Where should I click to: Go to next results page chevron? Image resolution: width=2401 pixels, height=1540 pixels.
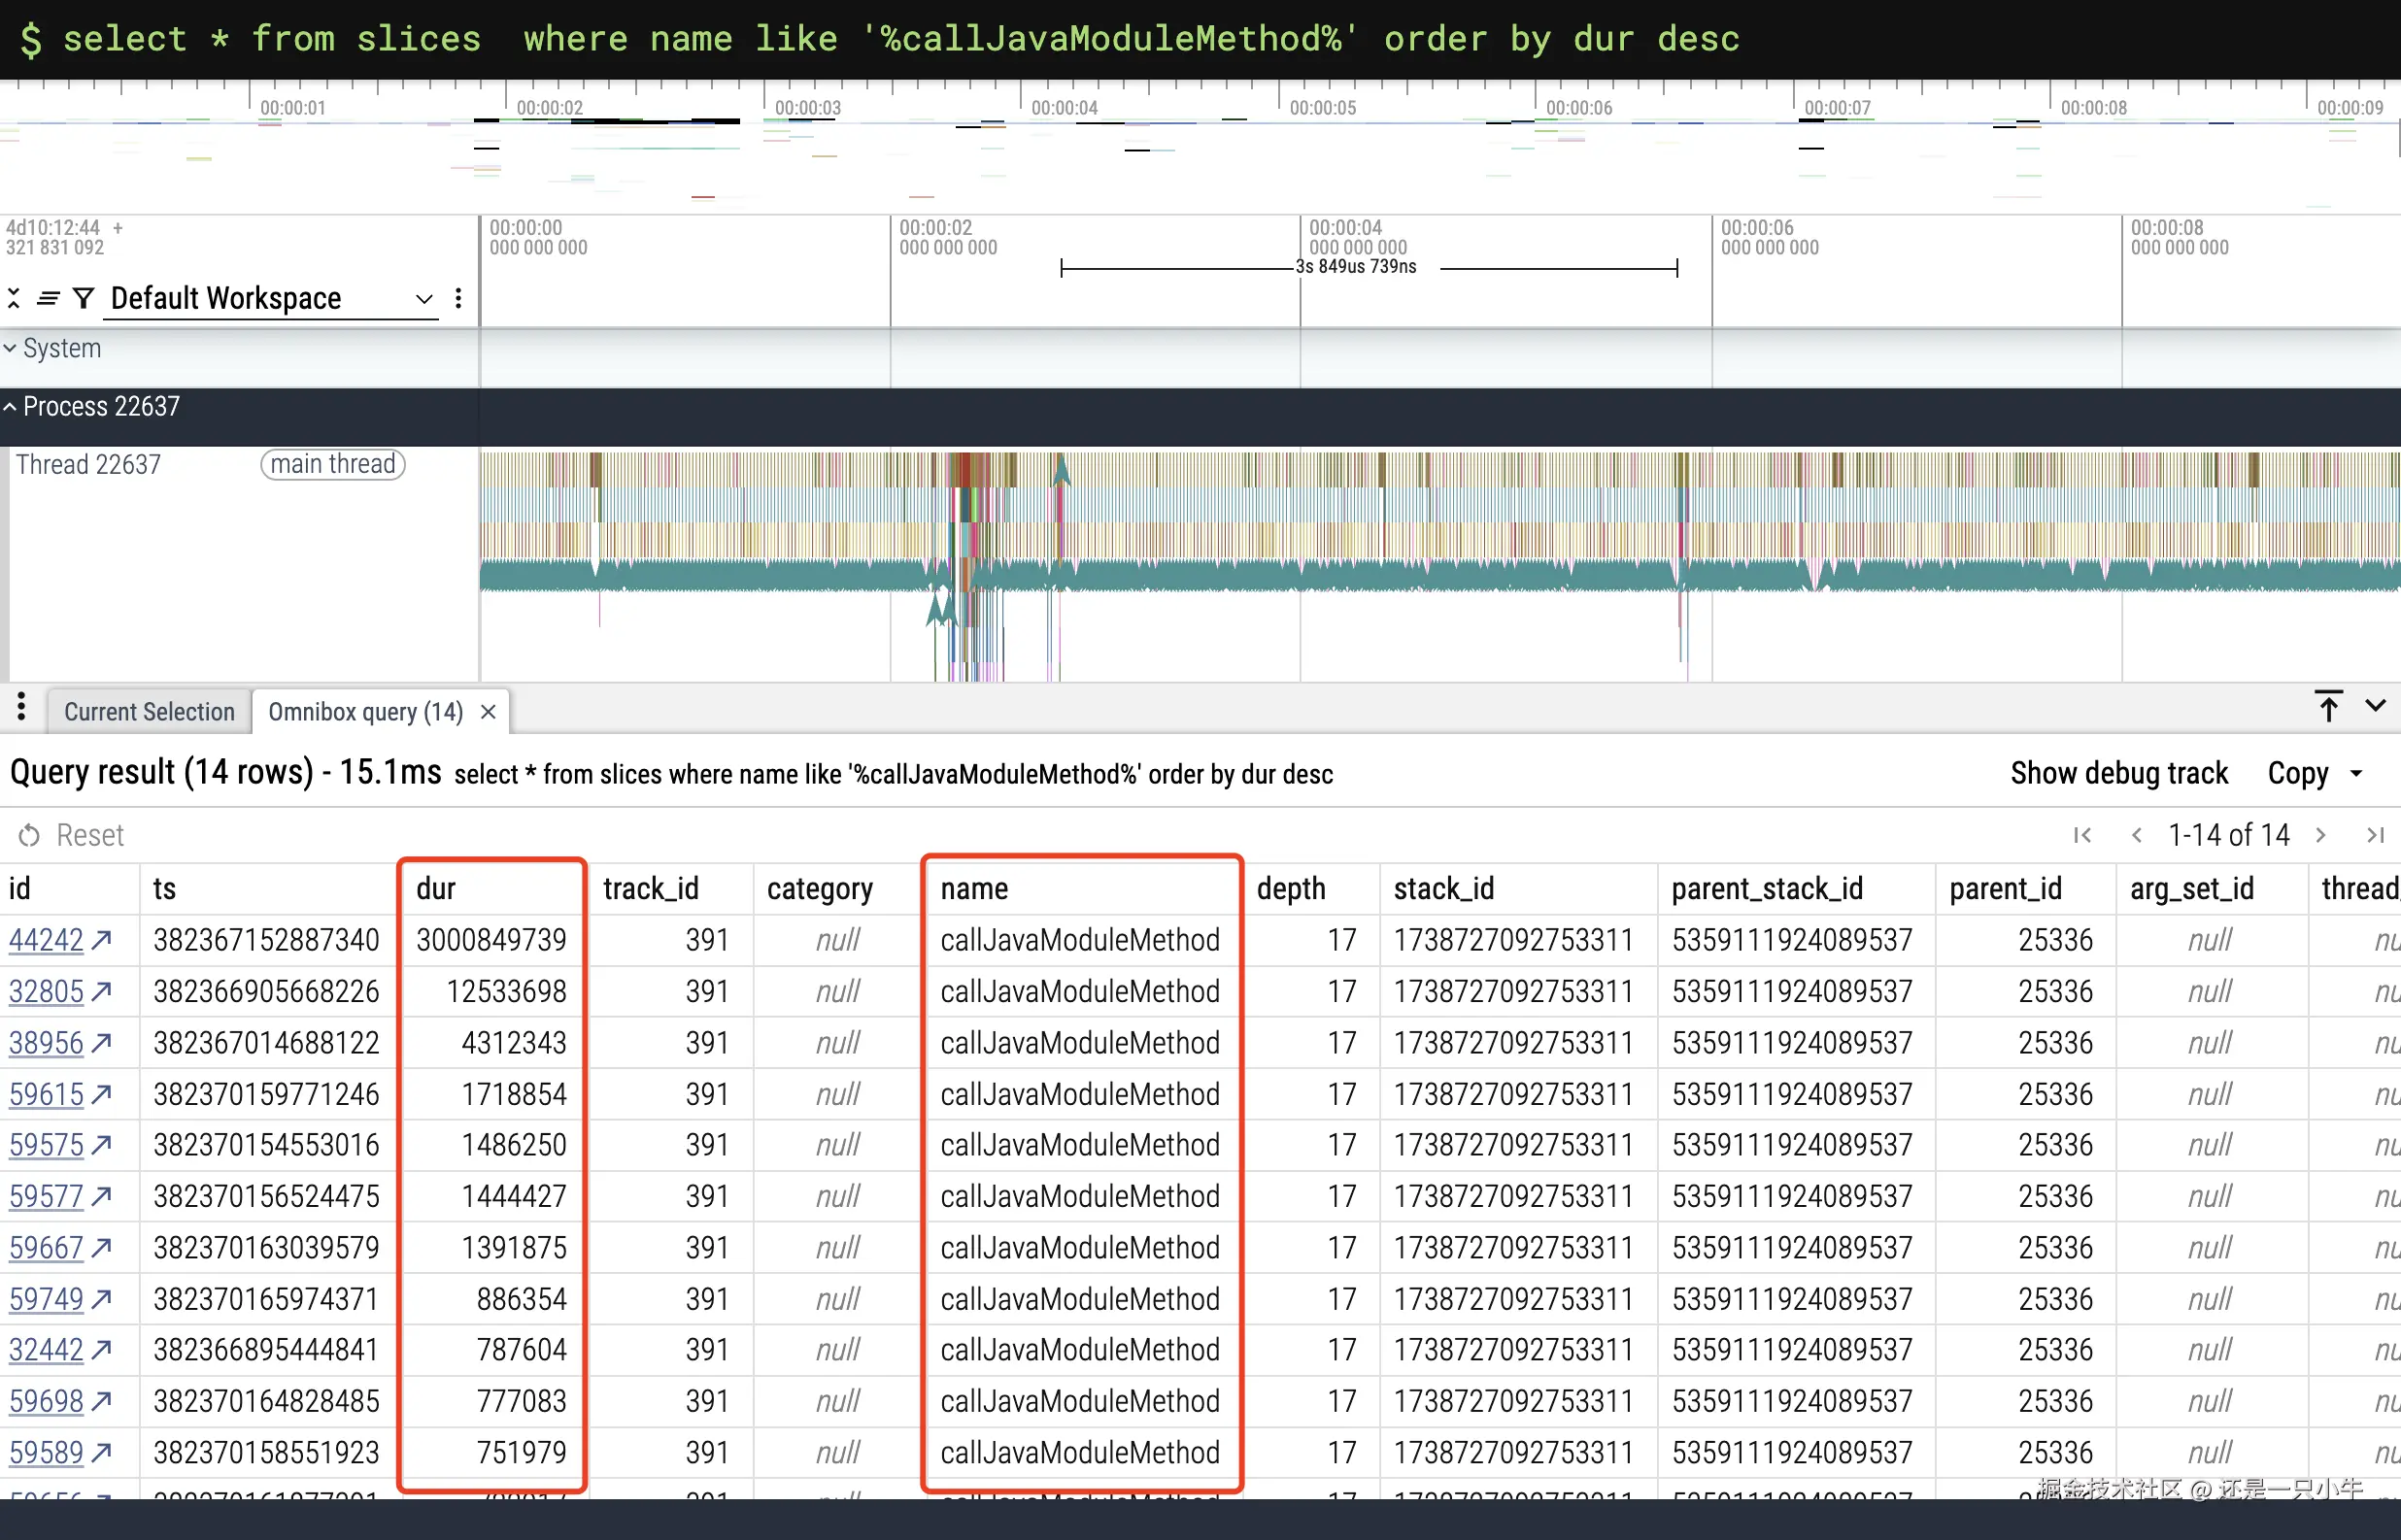(2321, 835)
